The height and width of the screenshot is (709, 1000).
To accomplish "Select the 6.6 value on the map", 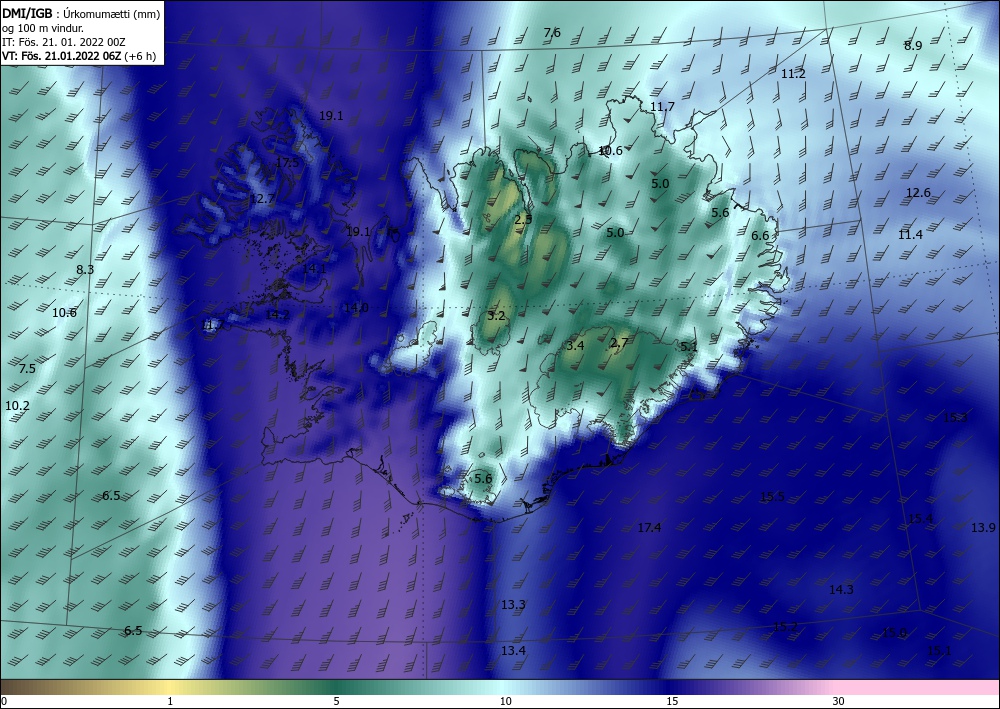I will click(760, 235).
